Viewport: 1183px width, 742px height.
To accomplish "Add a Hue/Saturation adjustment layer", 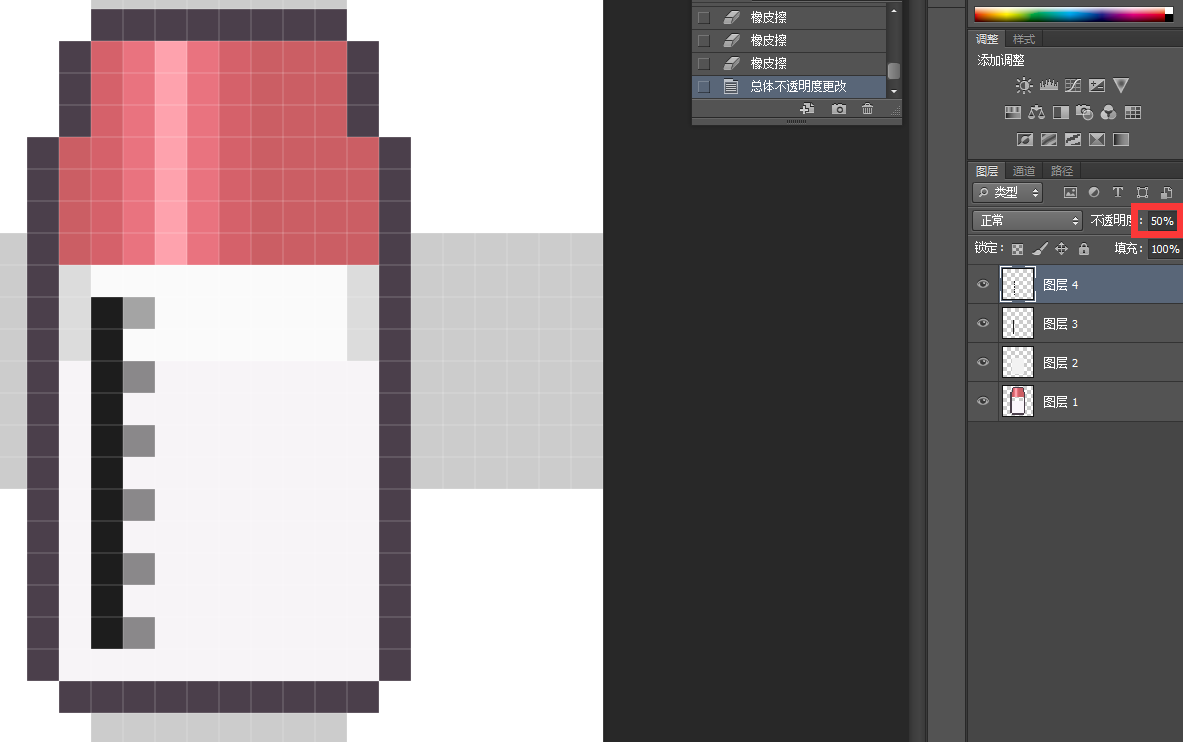I will 1012,112.
